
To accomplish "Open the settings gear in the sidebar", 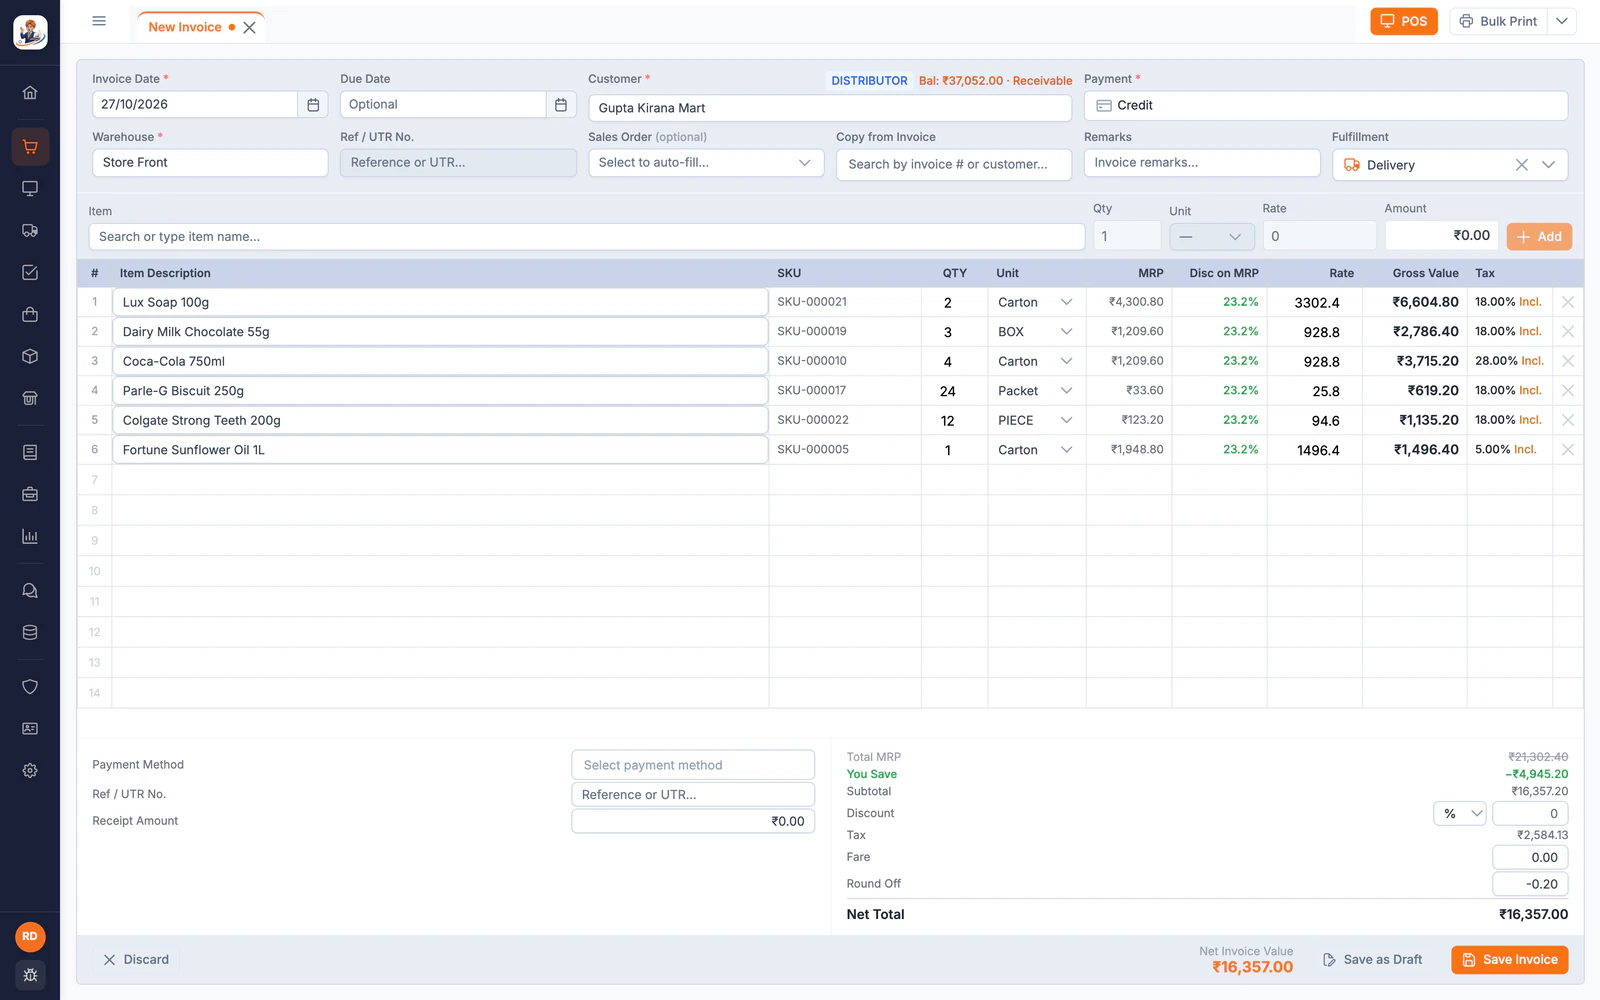I will point(30,771).
